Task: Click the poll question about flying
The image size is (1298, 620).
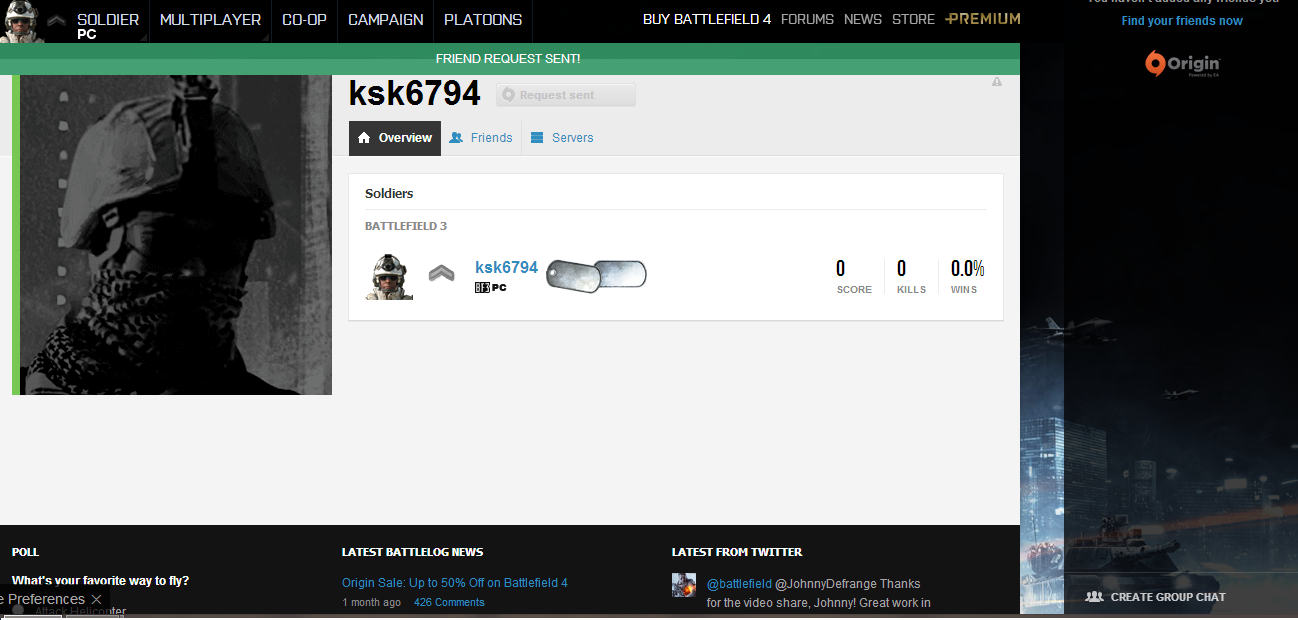Action: [x=100, y=581]
